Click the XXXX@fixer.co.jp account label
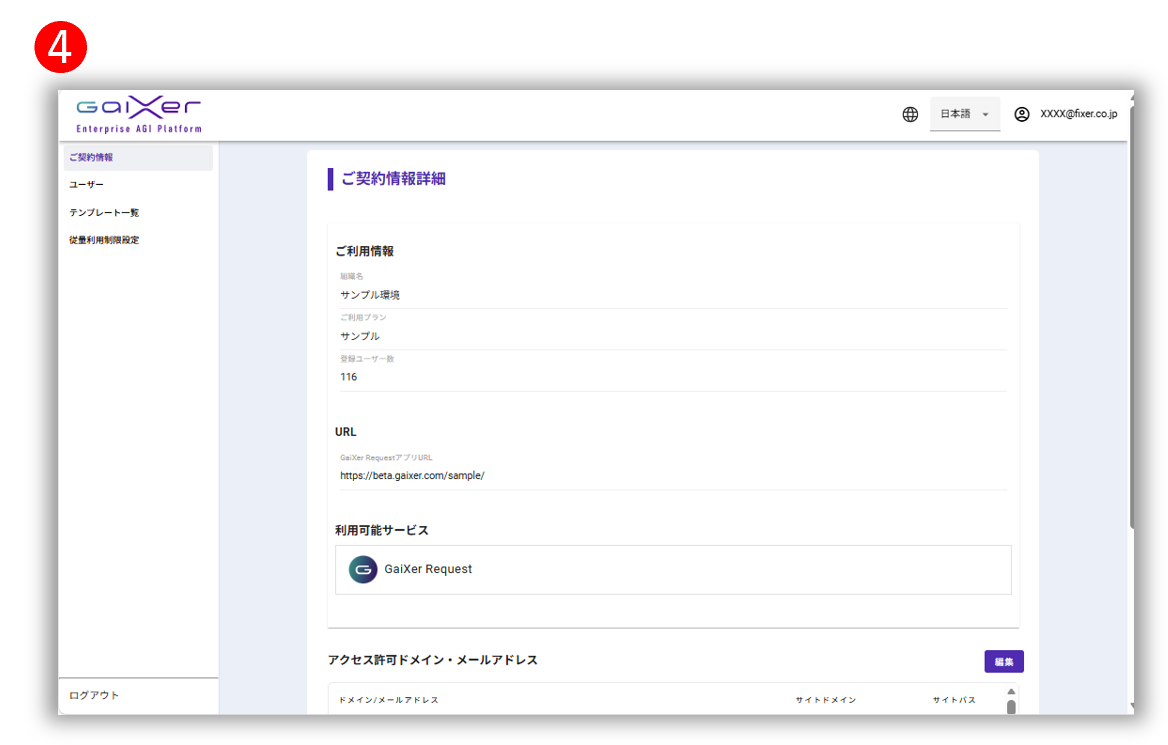 click(x=1078, y=115)
